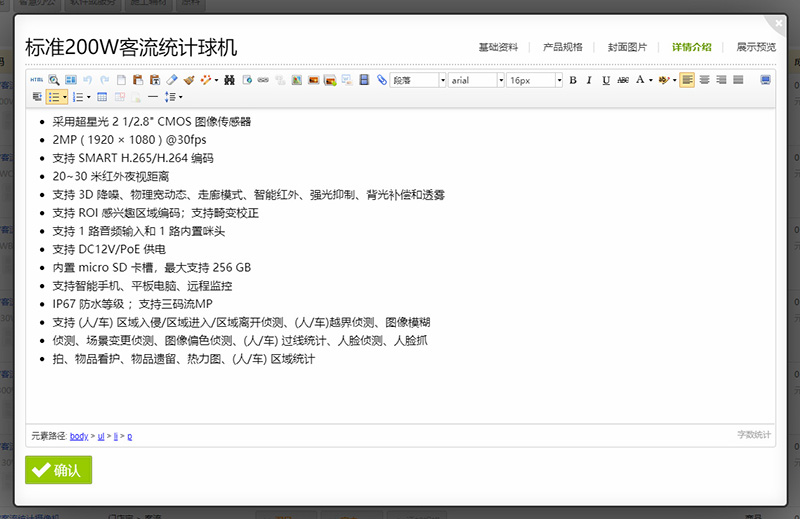This screenshot has height=519, width=800.
Task: Toggle center alignment
Action: (705, 80)
